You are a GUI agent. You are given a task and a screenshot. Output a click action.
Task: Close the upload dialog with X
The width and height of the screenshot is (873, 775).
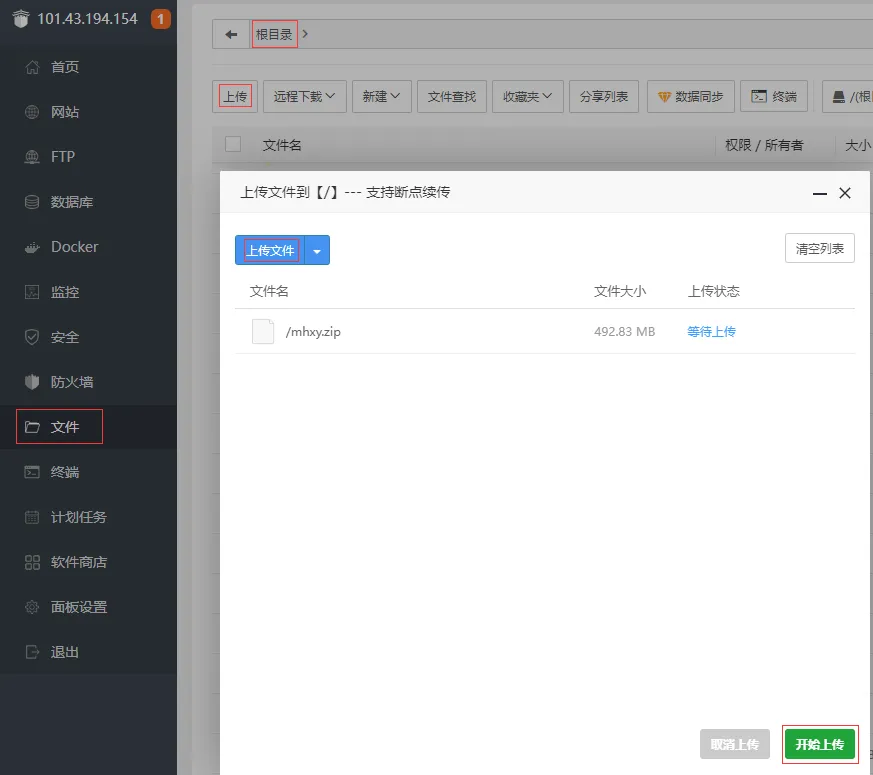(x=845, y=193)
